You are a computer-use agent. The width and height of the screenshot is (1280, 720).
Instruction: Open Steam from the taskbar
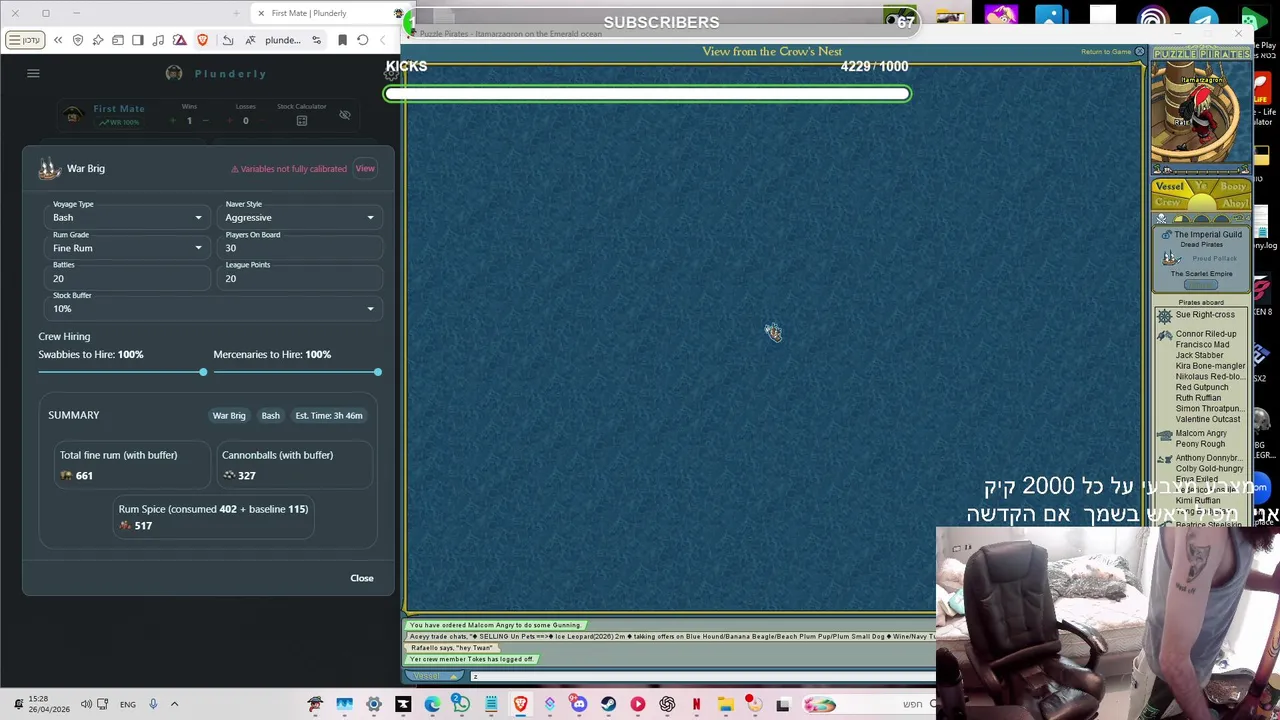click(608, 705)
